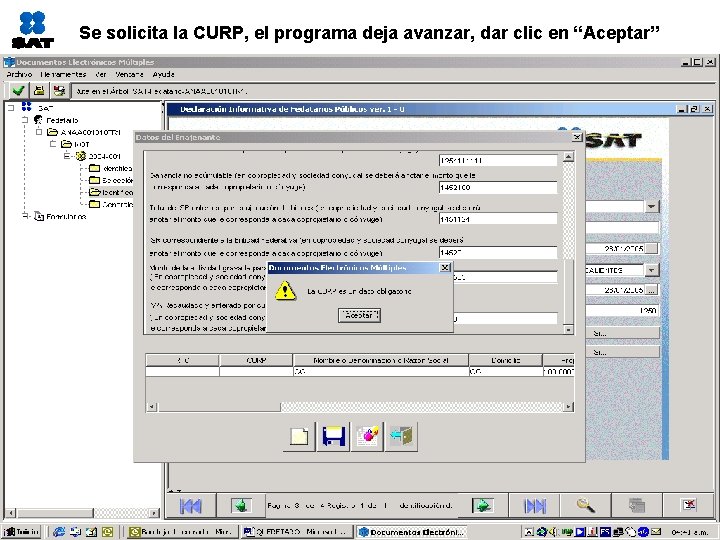
Task: Click the ganancia no acumulable input field
Action: pyautogui.click(x=498, y=187)
